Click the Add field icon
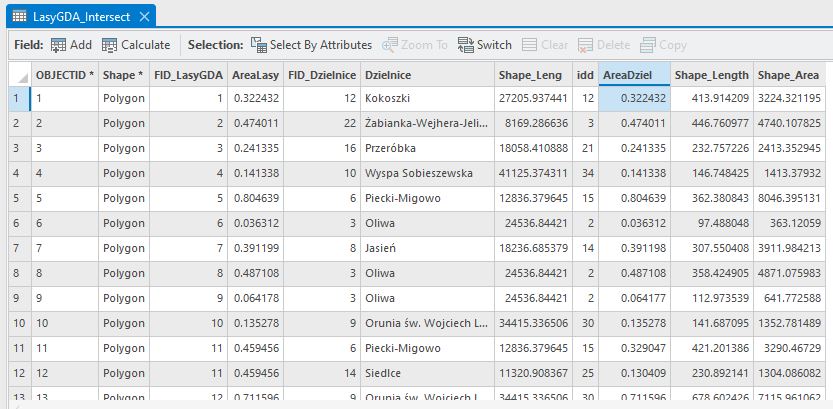Screen dimensions: 833x409 click(59, 45)
